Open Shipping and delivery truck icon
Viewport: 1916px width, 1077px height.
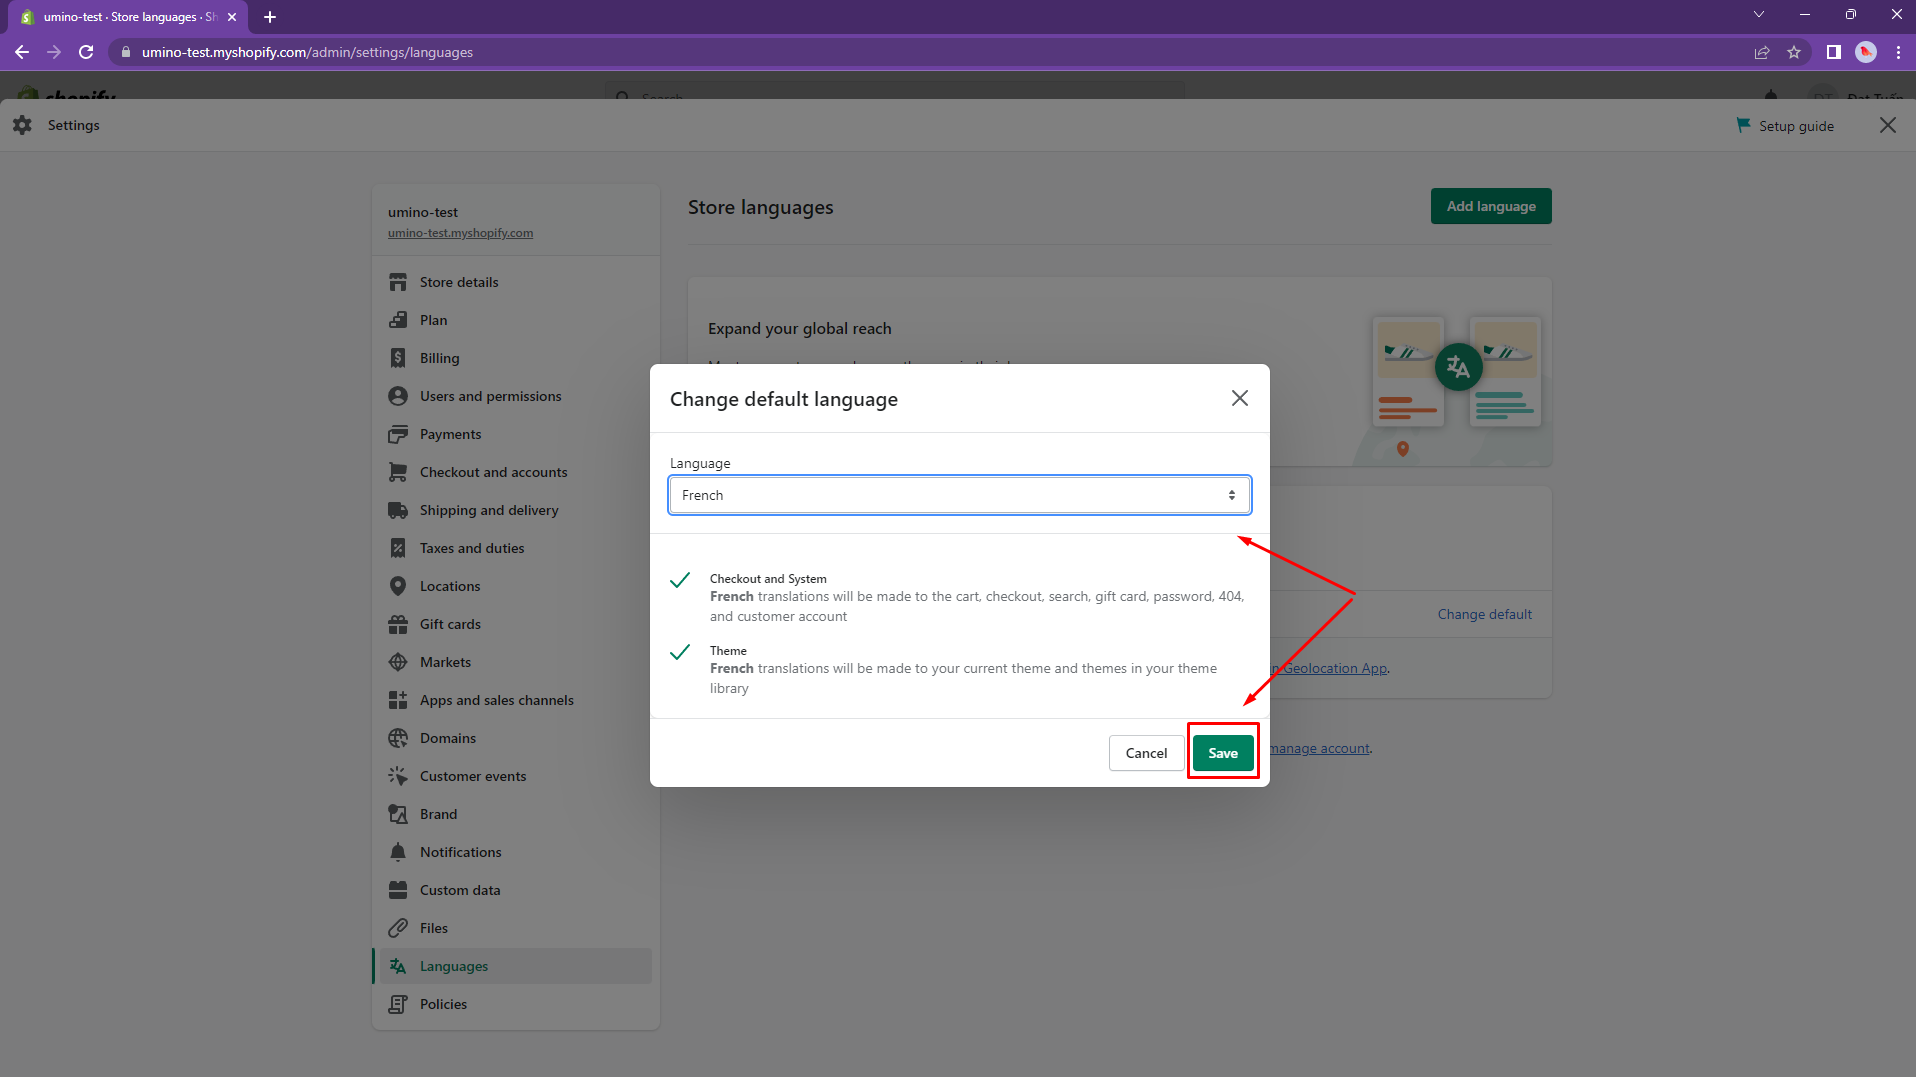coord(398,510)
